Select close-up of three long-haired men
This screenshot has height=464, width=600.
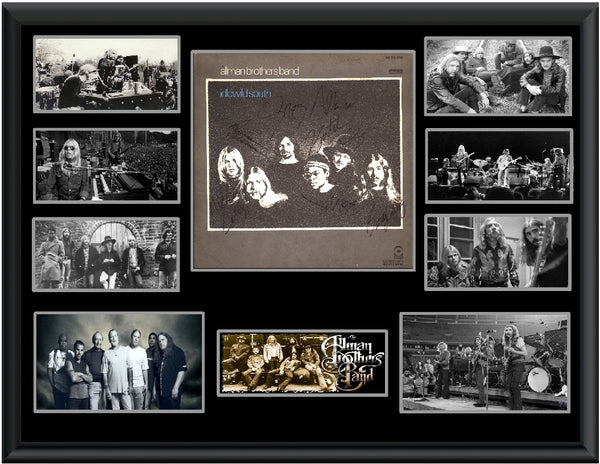pyautogui.click(x=498, y=252)
